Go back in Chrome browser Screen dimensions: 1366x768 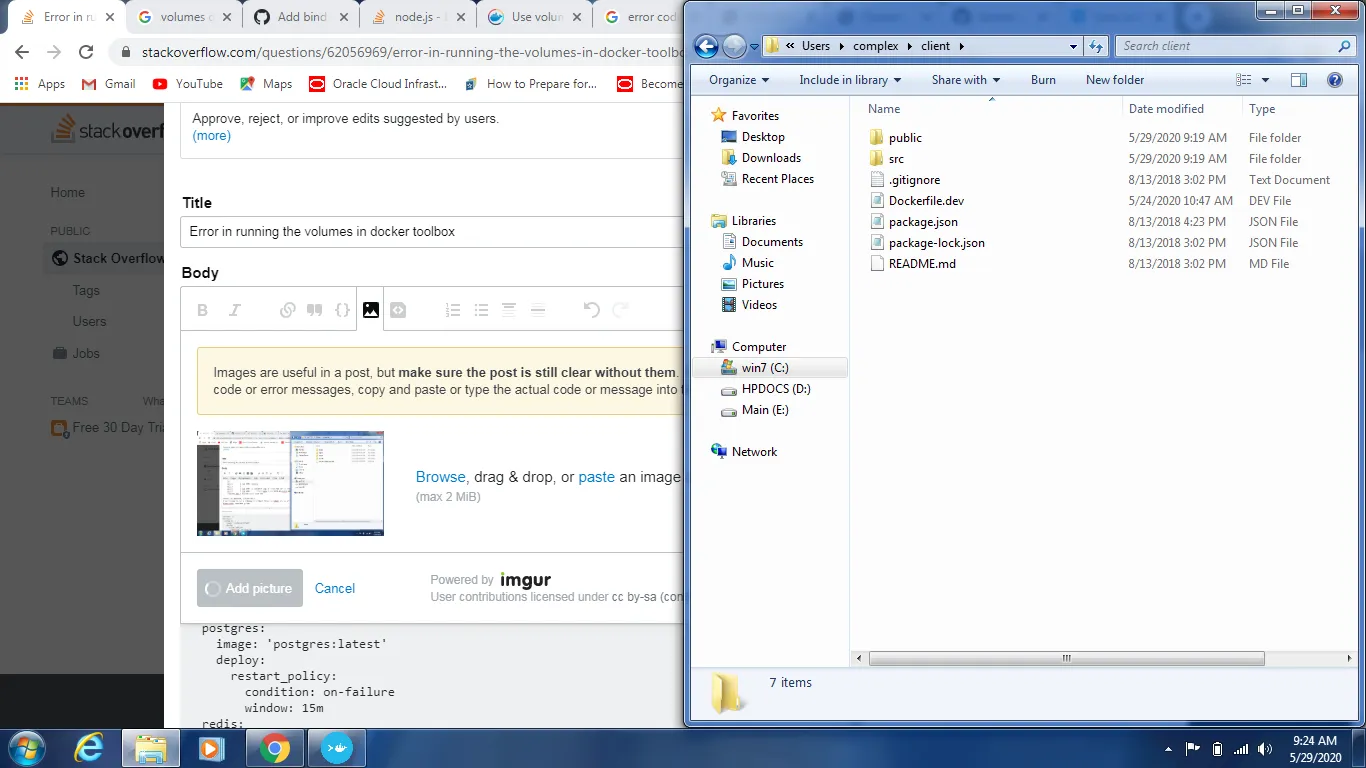(22, 52)
